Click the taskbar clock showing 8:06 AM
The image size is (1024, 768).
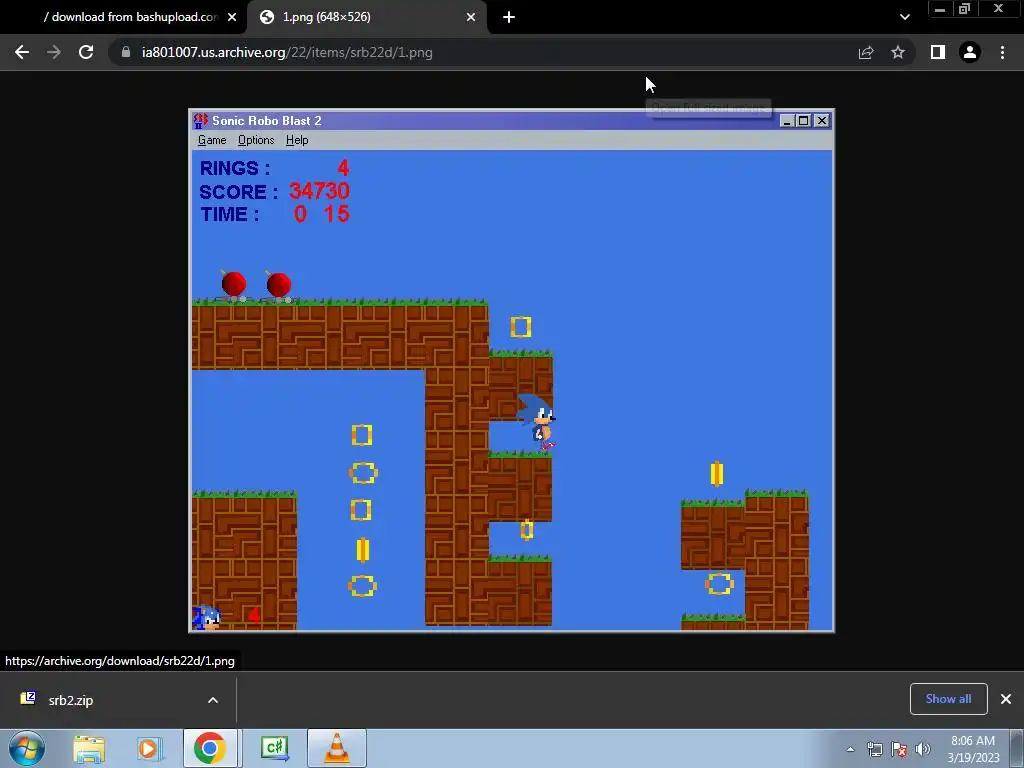pos(973,749)
